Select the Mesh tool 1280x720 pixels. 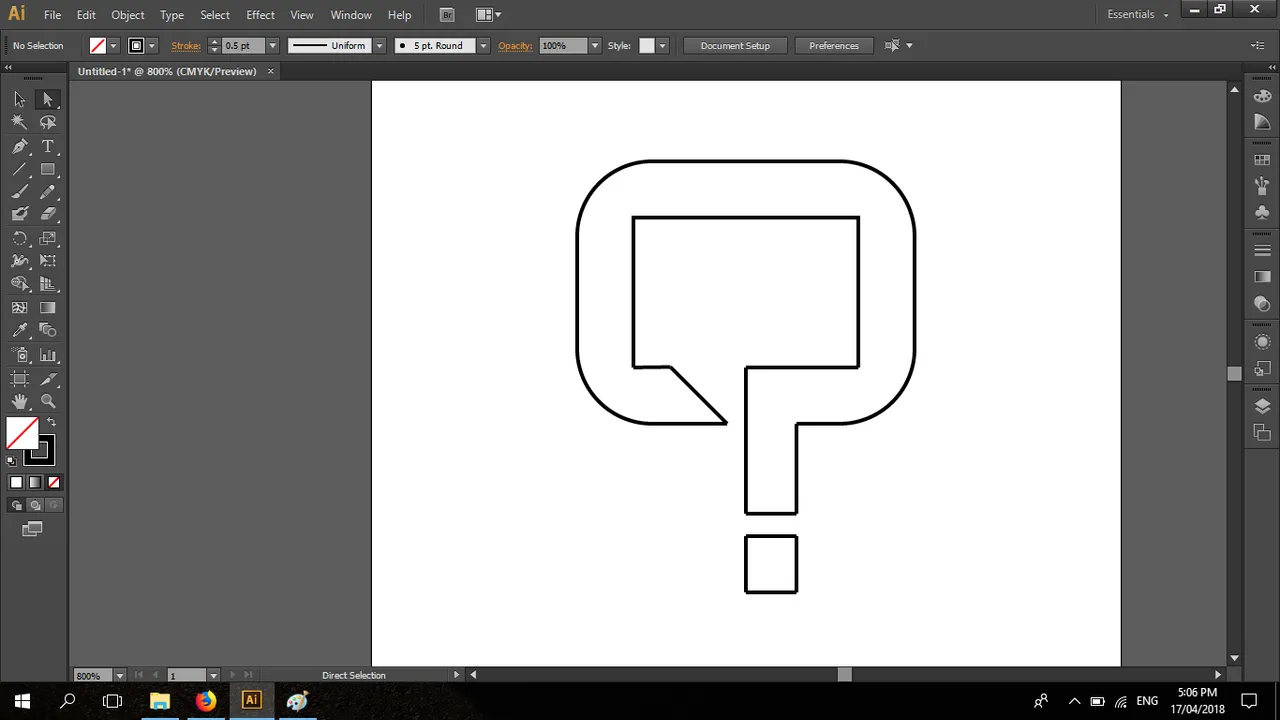pyautogui.click(x=19, y=308)
